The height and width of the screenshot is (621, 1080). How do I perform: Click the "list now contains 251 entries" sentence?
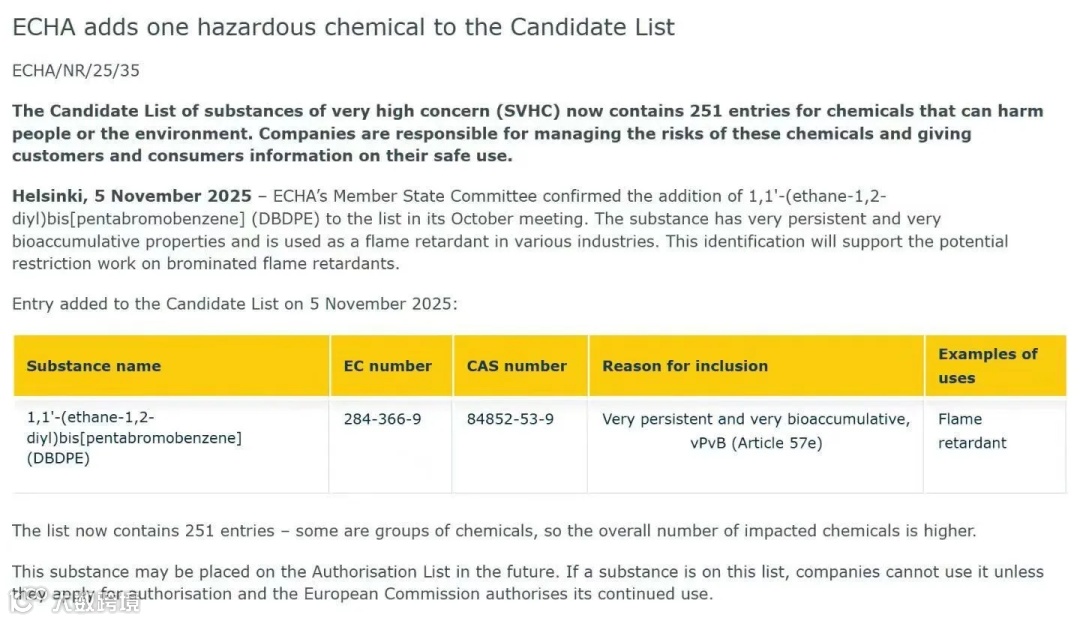(x=493, y=531)
